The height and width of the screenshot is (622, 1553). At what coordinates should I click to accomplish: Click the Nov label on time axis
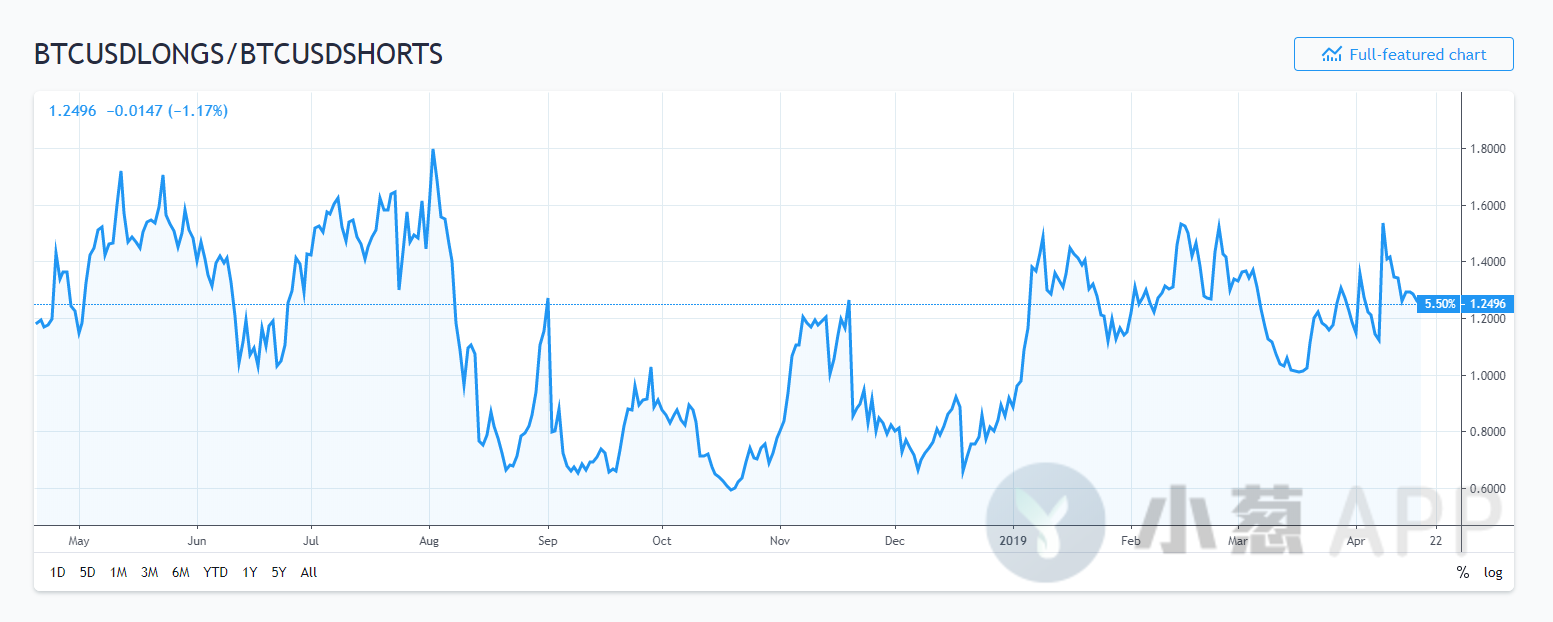780,541
